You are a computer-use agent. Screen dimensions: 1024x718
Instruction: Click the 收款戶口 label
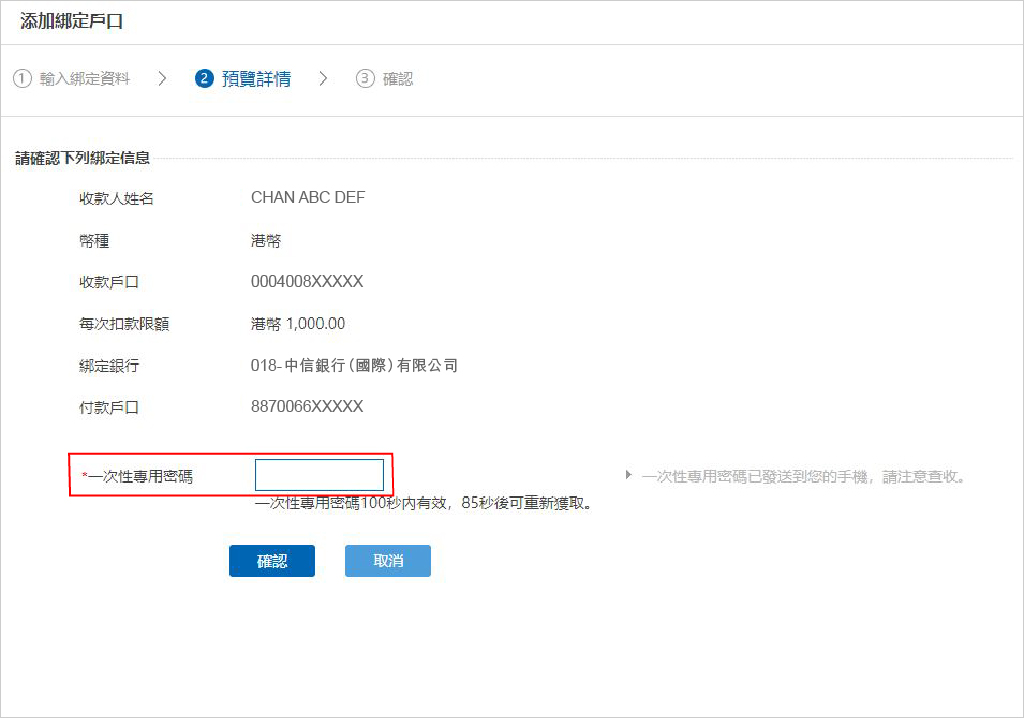(108, 282)
